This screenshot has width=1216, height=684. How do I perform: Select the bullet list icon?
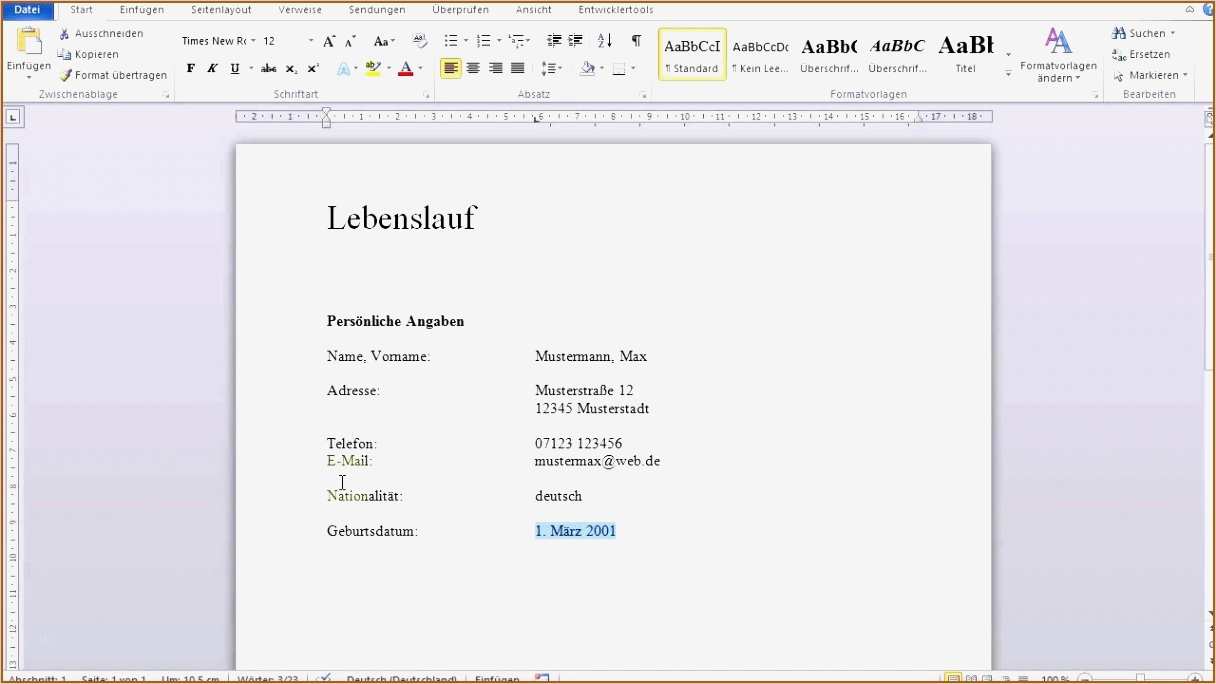pos(451,41)
